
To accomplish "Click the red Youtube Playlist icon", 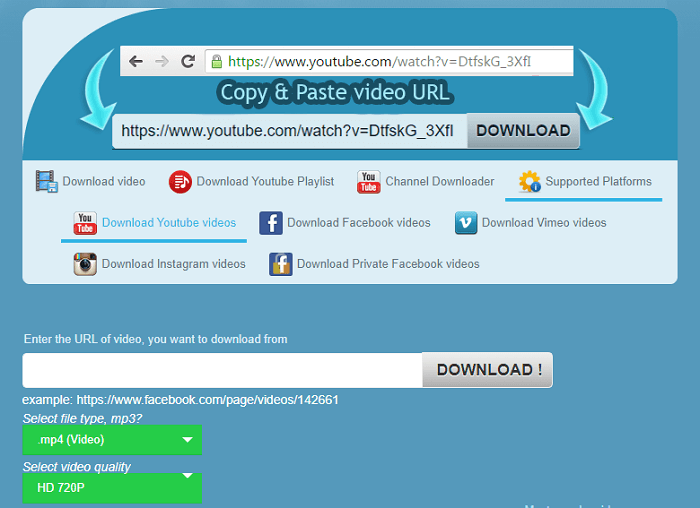I will point(180,182).
